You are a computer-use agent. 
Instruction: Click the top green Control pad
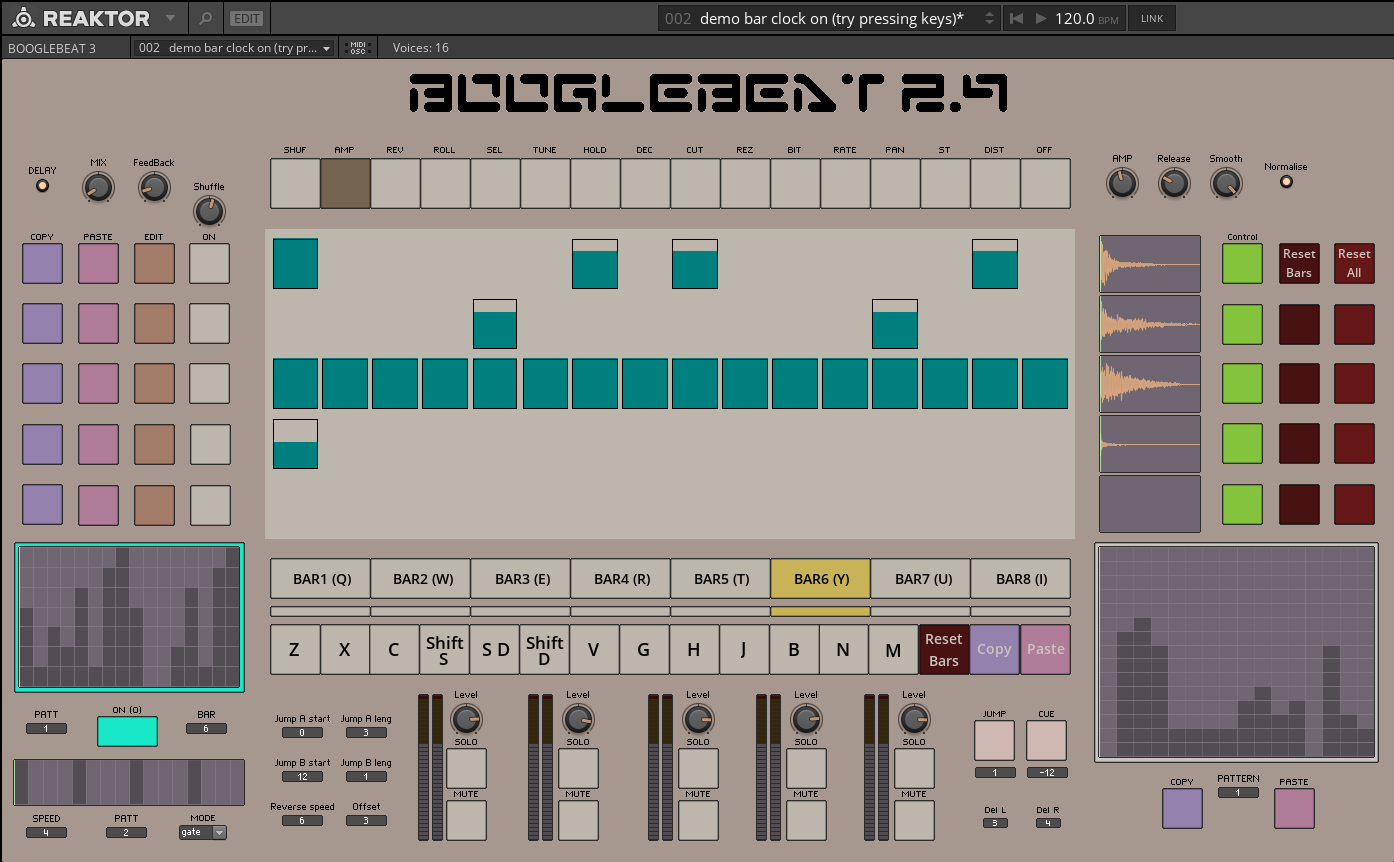(1242, 264)
